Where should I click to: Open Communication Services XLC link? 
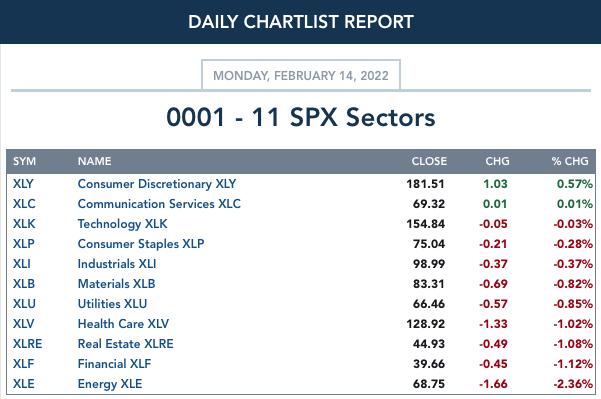coord(159,204)
